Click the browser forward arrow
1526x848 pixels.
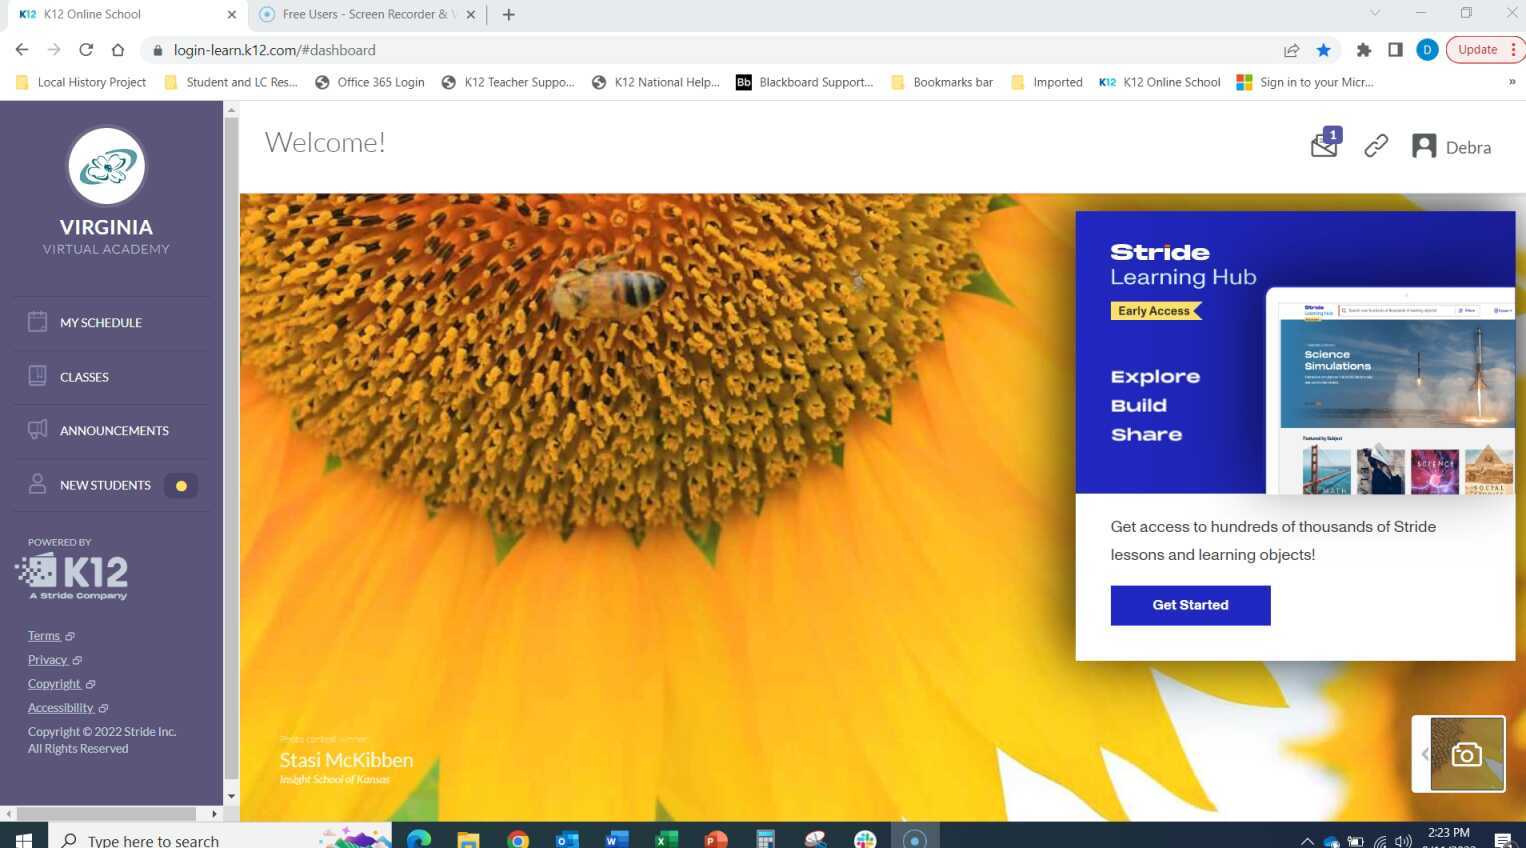[54, 50]
